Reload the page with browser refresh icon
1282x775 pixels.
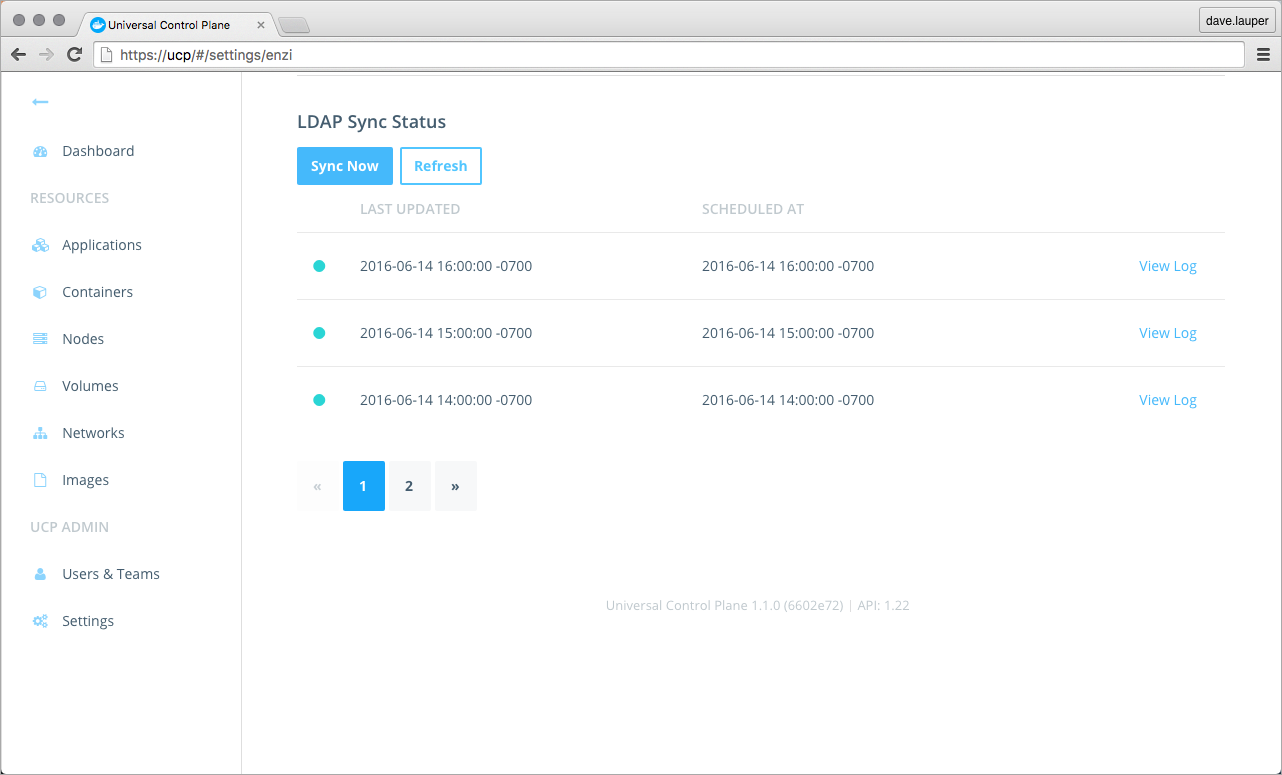click(74, 55)
